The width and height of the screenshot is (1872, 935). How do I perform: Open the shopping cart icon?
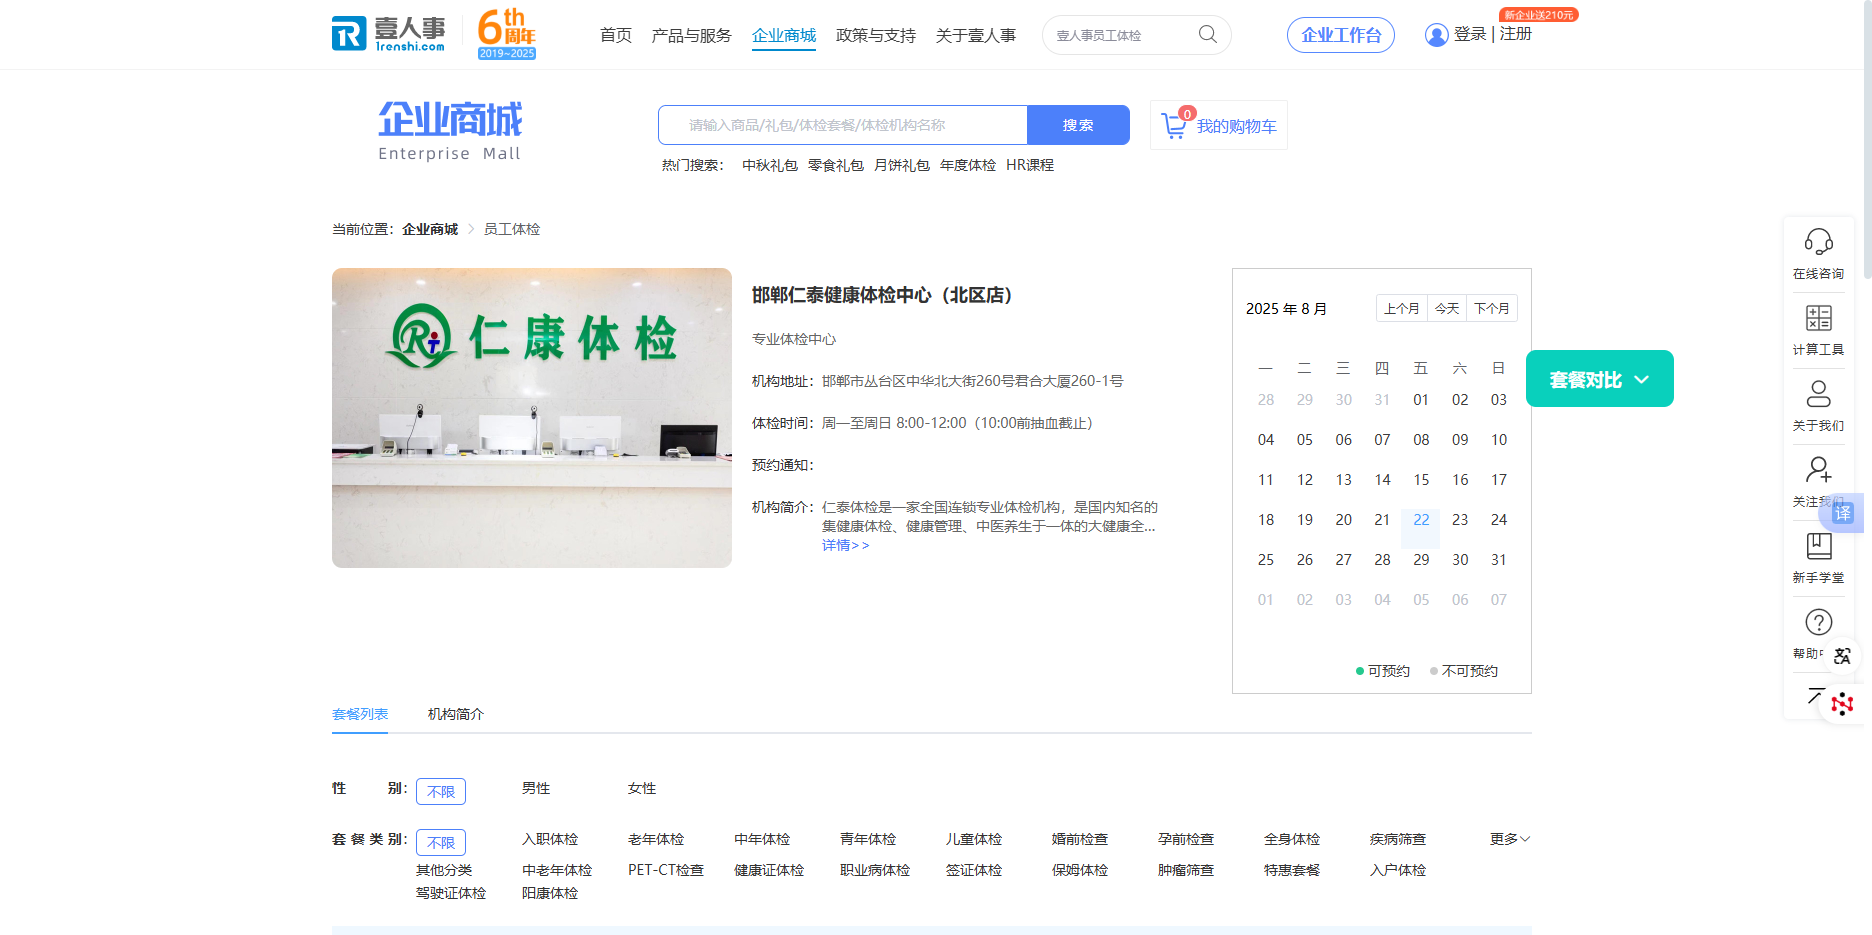coord(1175,125)
